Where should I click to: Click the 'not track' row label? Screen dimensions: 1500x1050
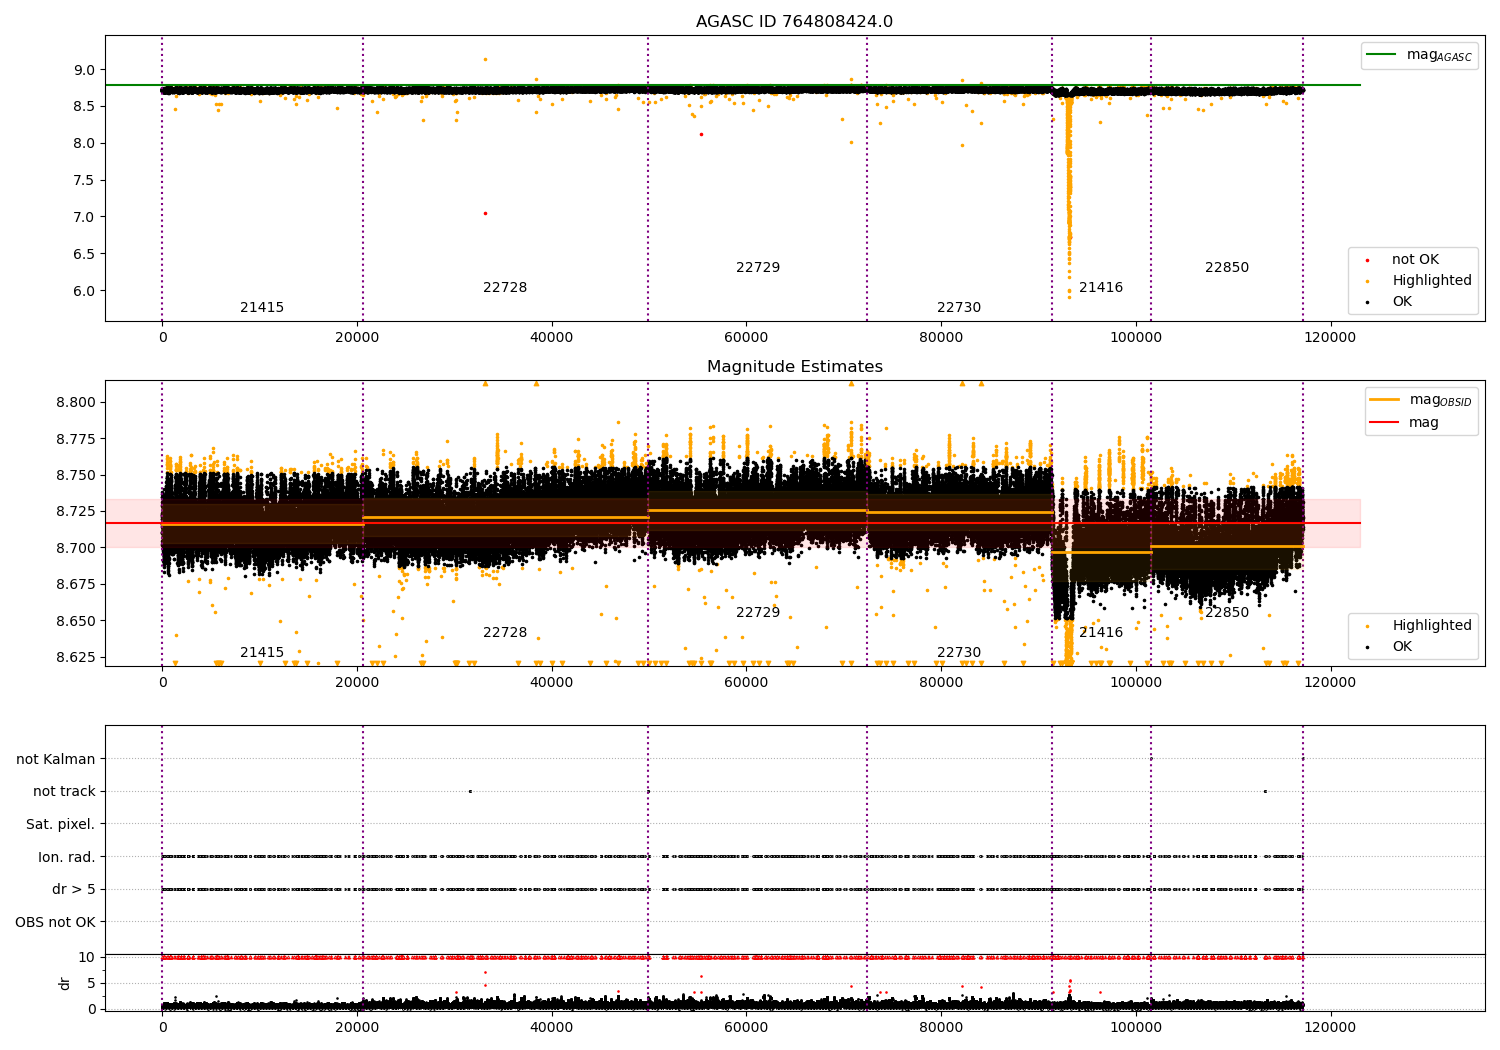click(x=64, y=791)
